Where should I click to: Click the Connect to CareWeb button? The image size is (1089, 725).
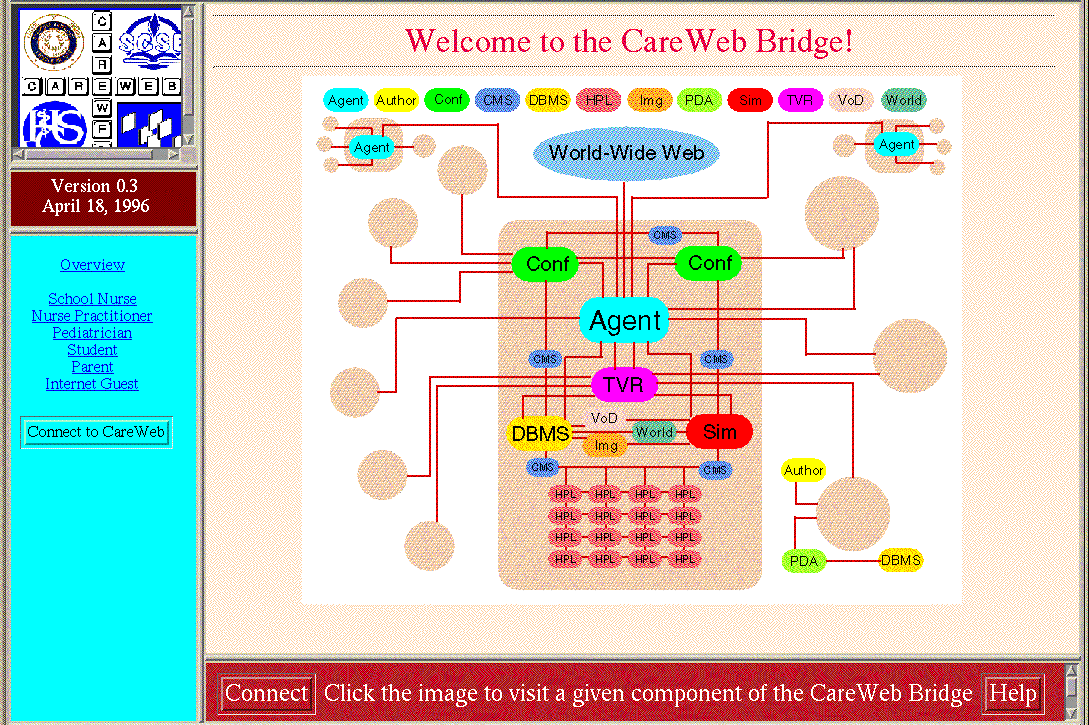(x=97, y=432)
